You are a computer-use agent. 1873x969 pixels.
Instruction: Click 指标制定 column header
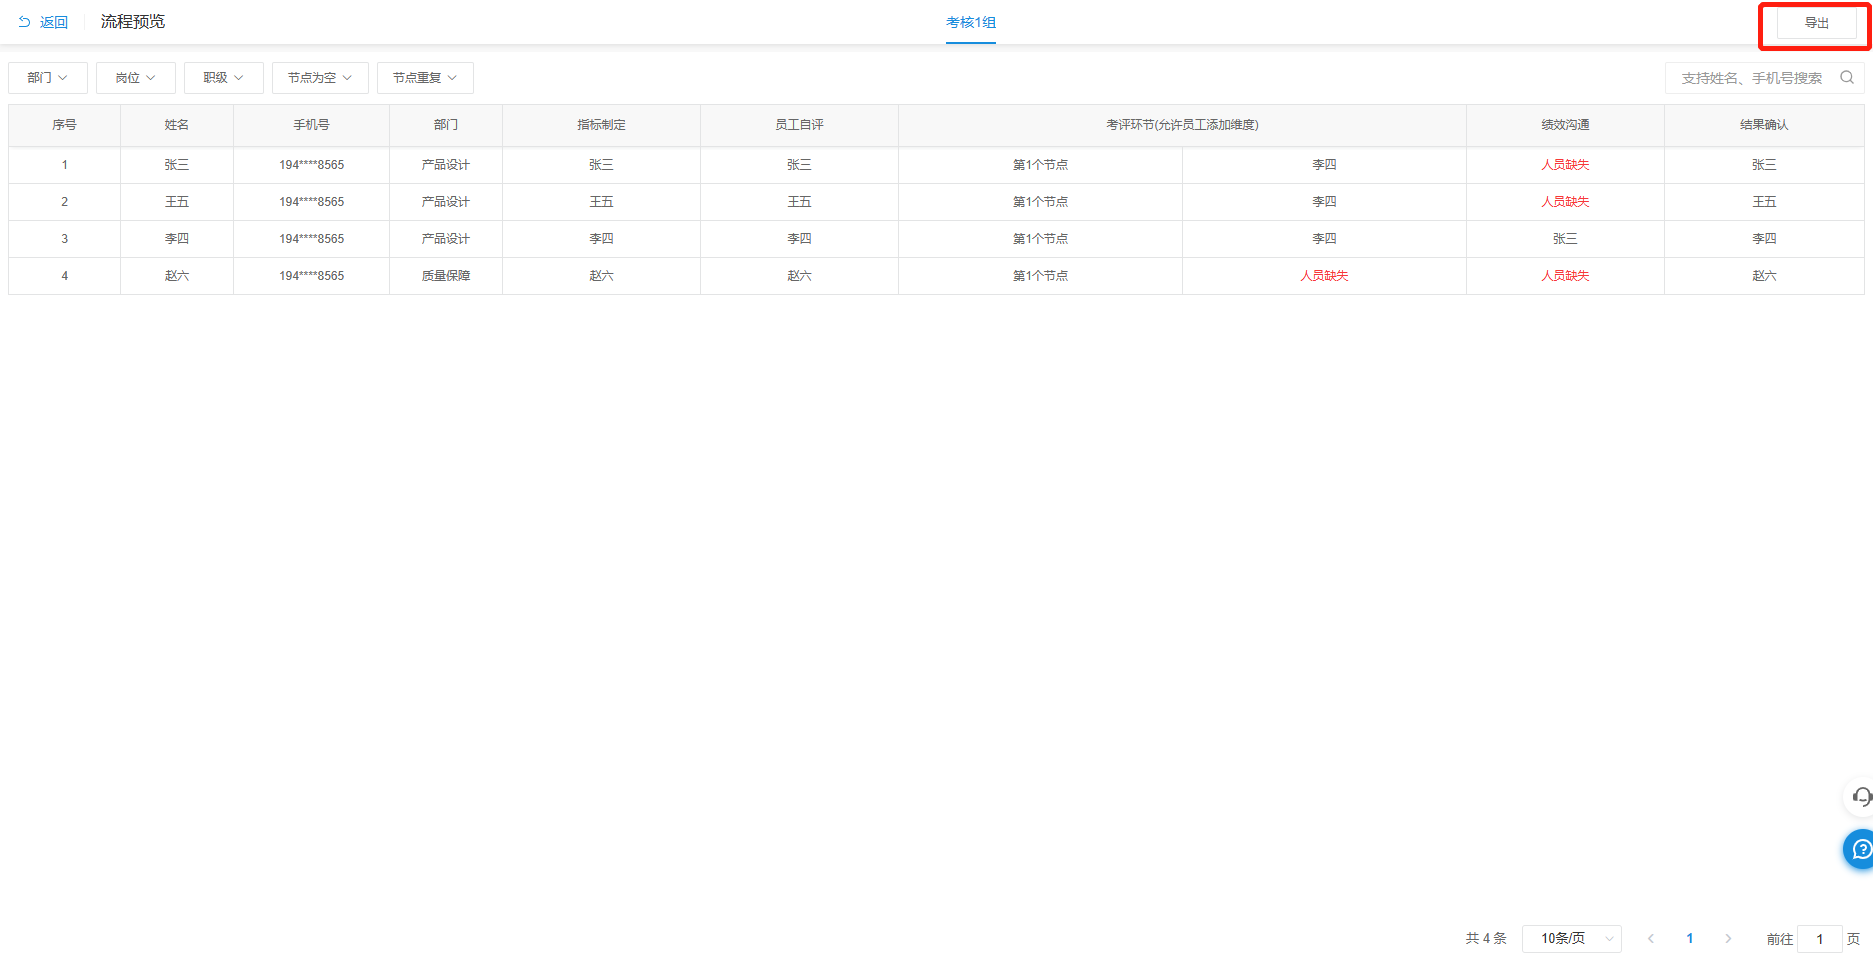point(602,125)
